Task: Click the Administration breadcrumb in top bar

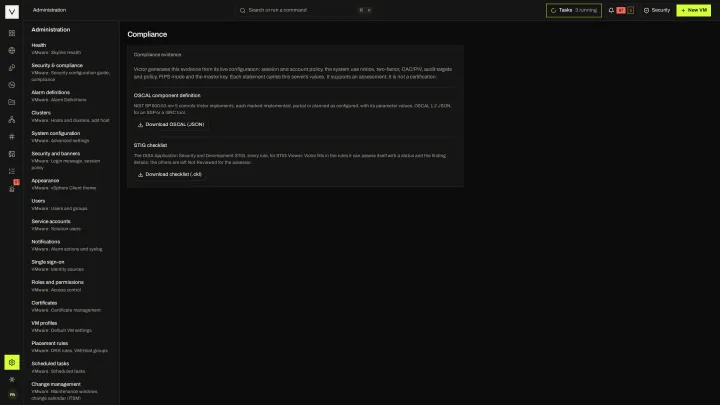Action: pos(49,10)
